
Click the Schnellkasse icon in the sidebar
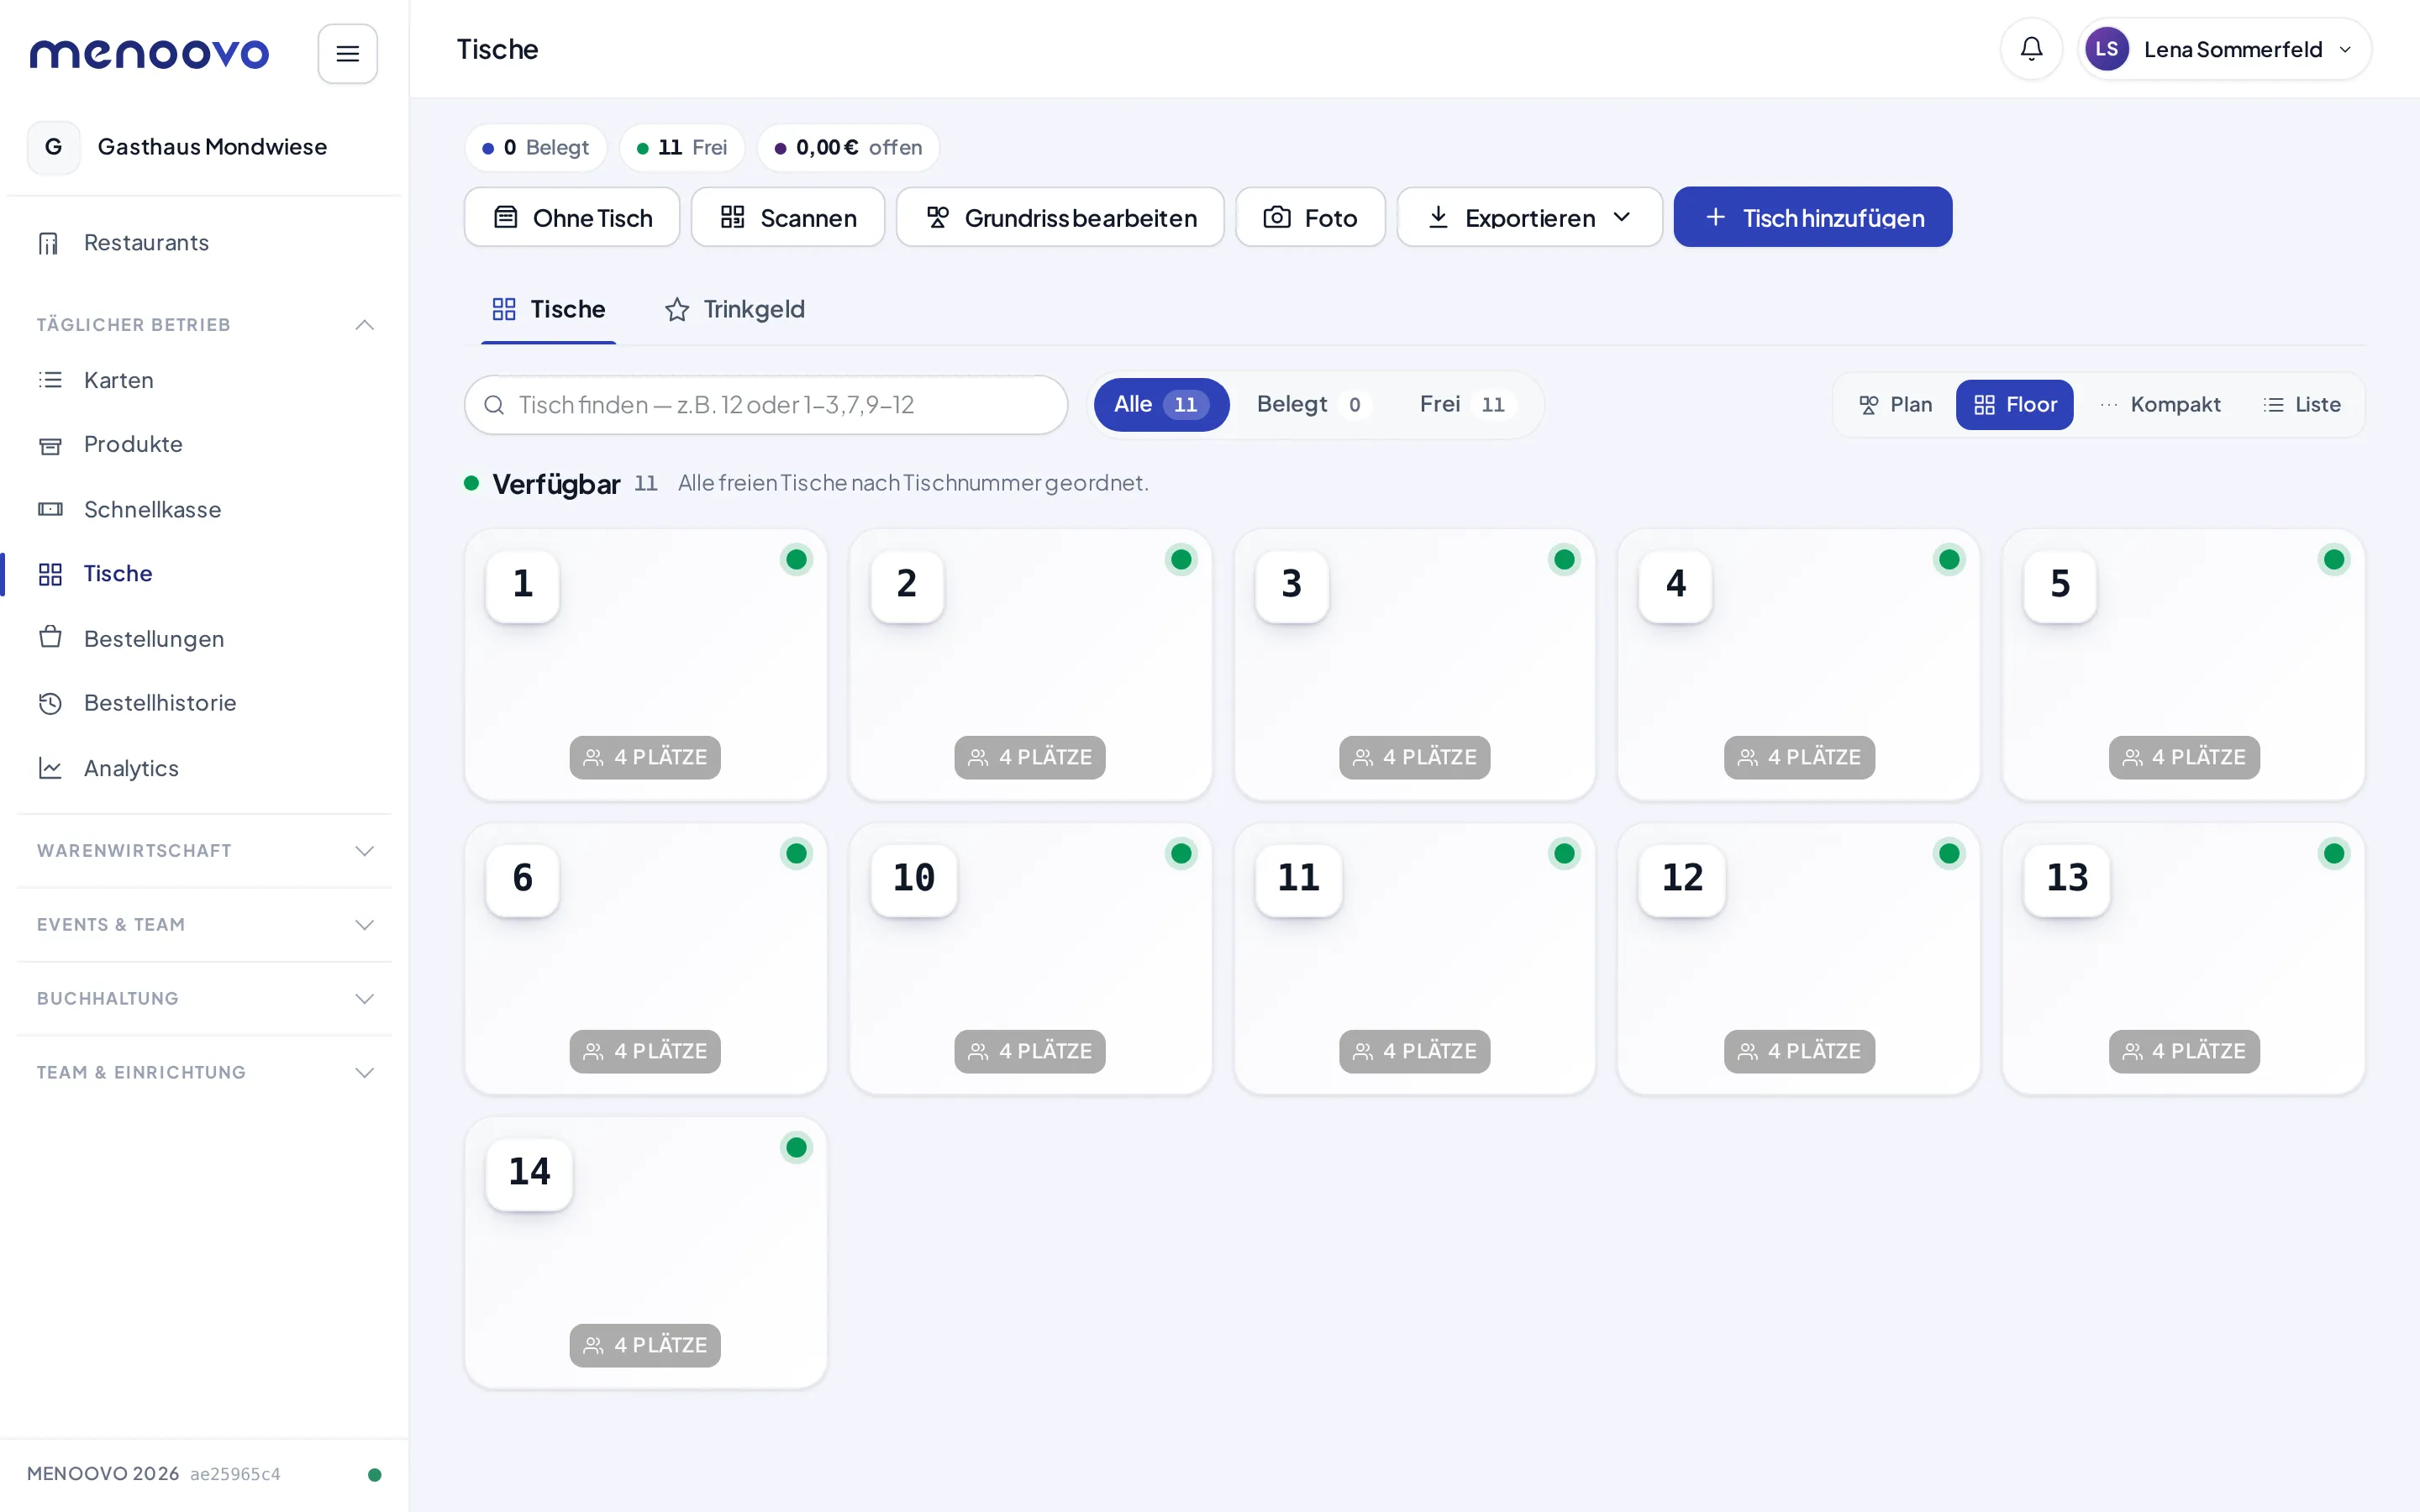(x=50, y=509)
